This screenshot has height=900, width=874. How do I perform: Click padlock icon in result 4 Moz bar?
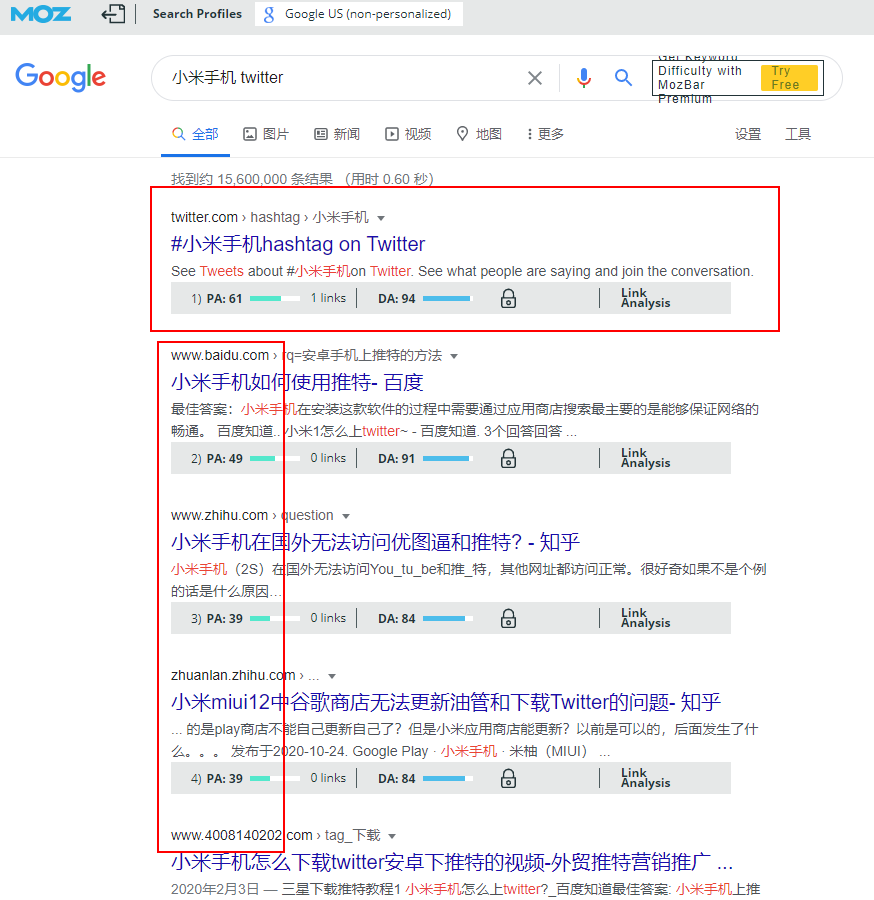pos(508,779)
